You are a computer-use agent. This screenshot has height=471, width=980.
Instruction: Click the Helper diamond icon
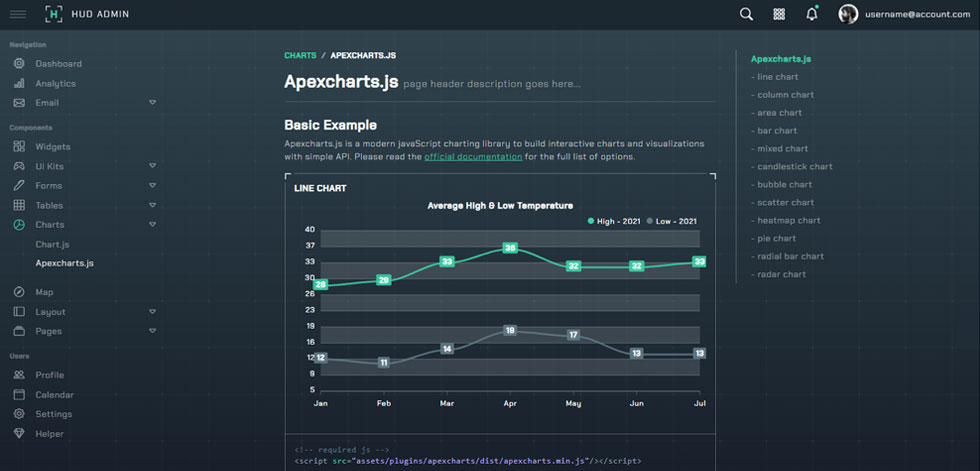coord(19,433)
